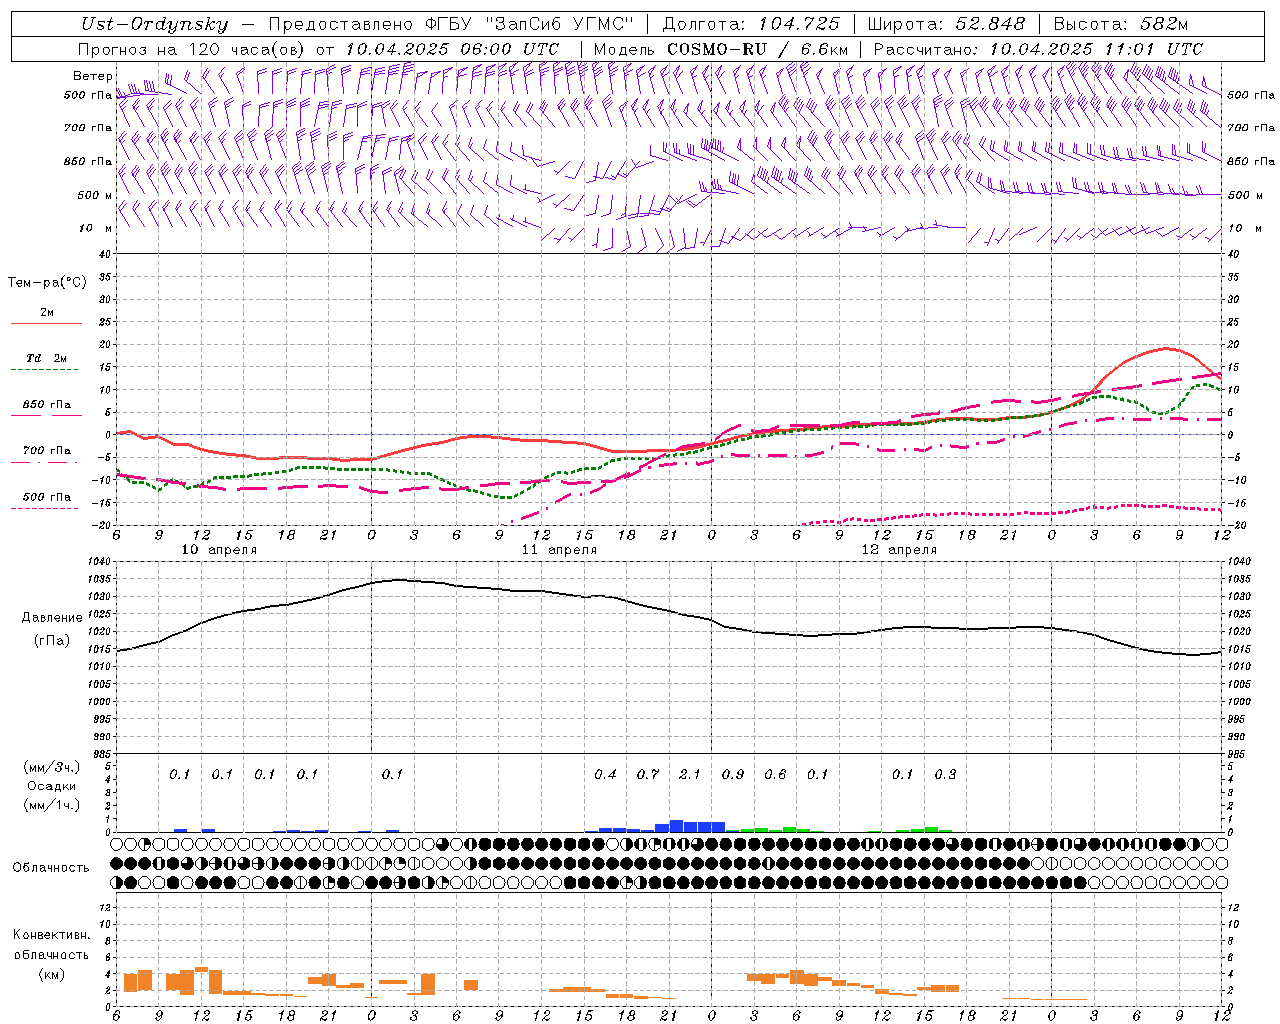Image resolution: width=1280 pixels, height=1024 pixels.
Task: Click the 700 гПа temperature legend entry
Action: 47,451
